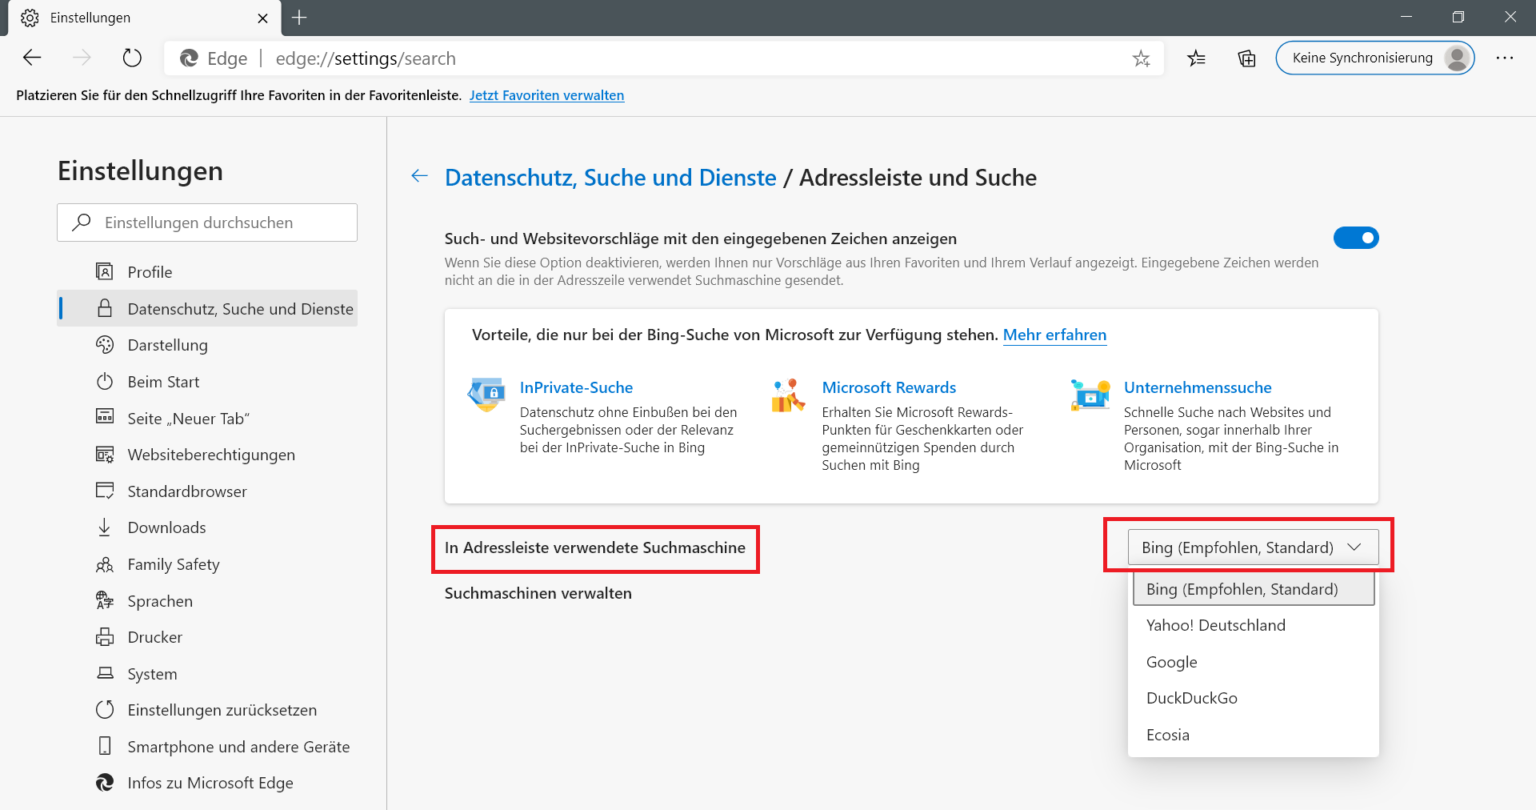Click the Beim Start power icon
This screenshot has height=810, width=1536.
tap(104, 381)
